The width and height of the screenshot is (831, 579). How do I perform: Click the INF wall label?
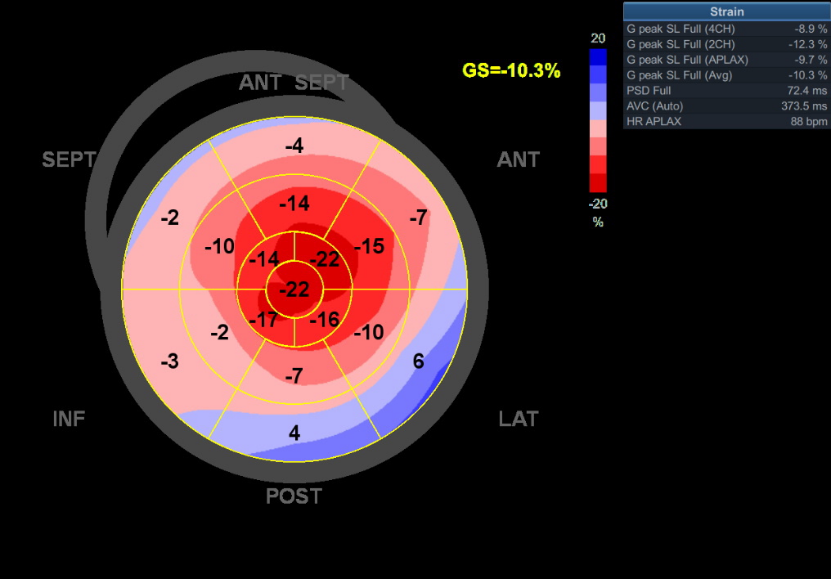point(69,419)
